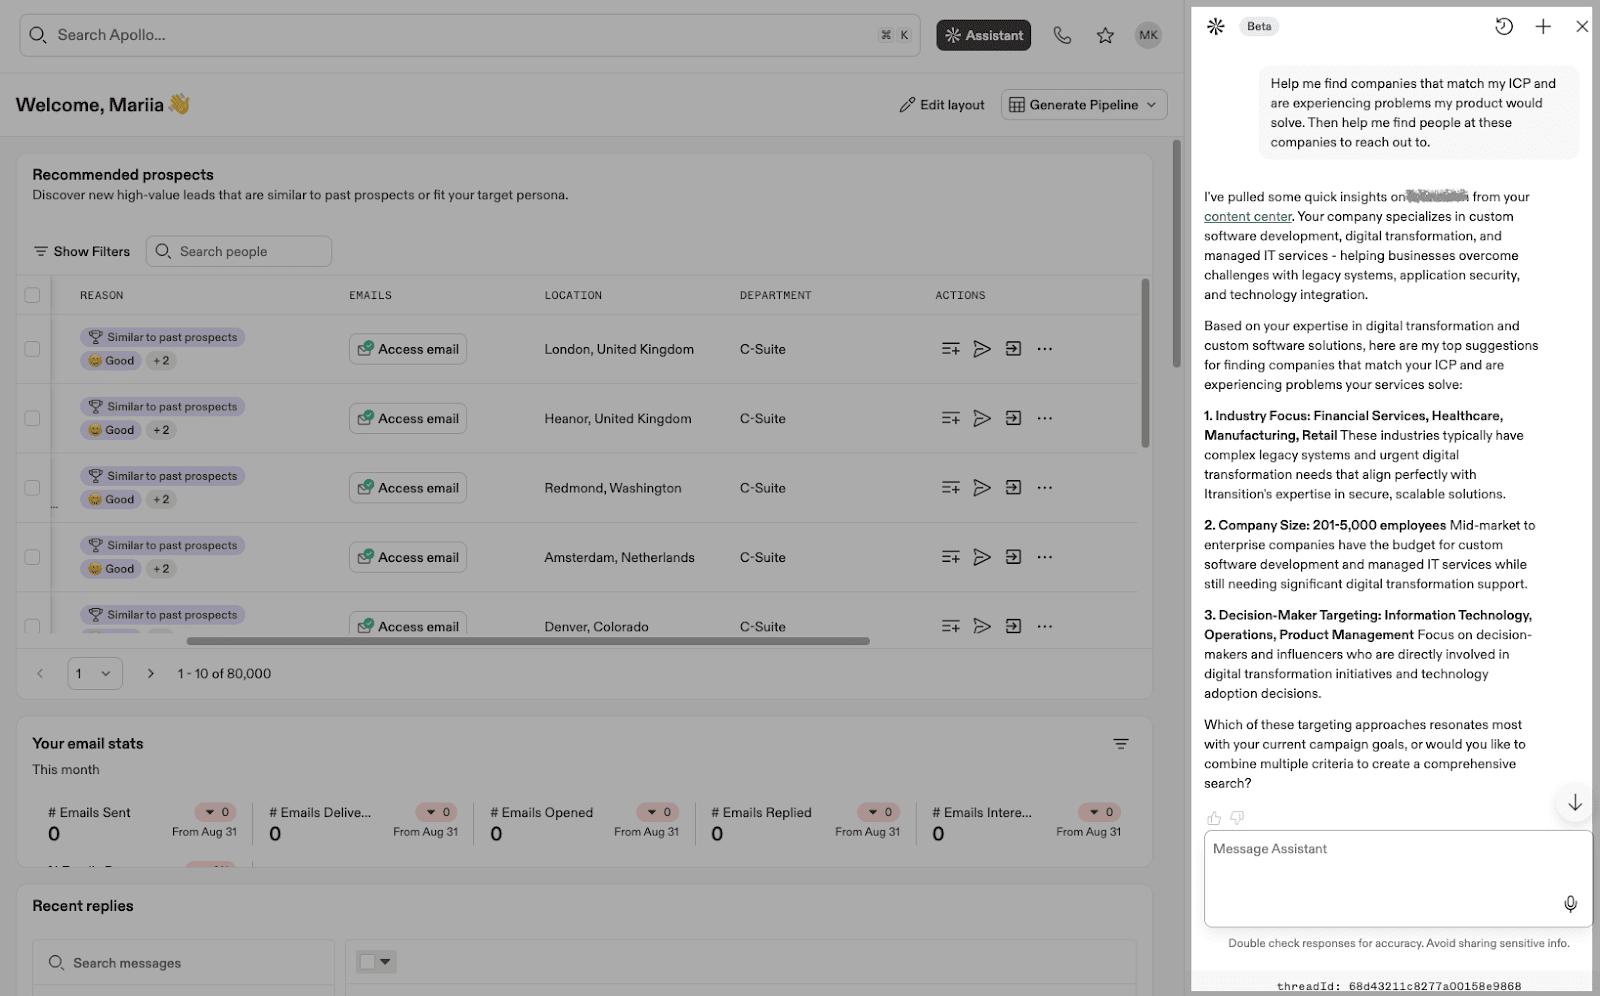Push the London prospect to CRM
Screen dimensions: 1600x996
pyautogui.click(x=1013, y=348)
